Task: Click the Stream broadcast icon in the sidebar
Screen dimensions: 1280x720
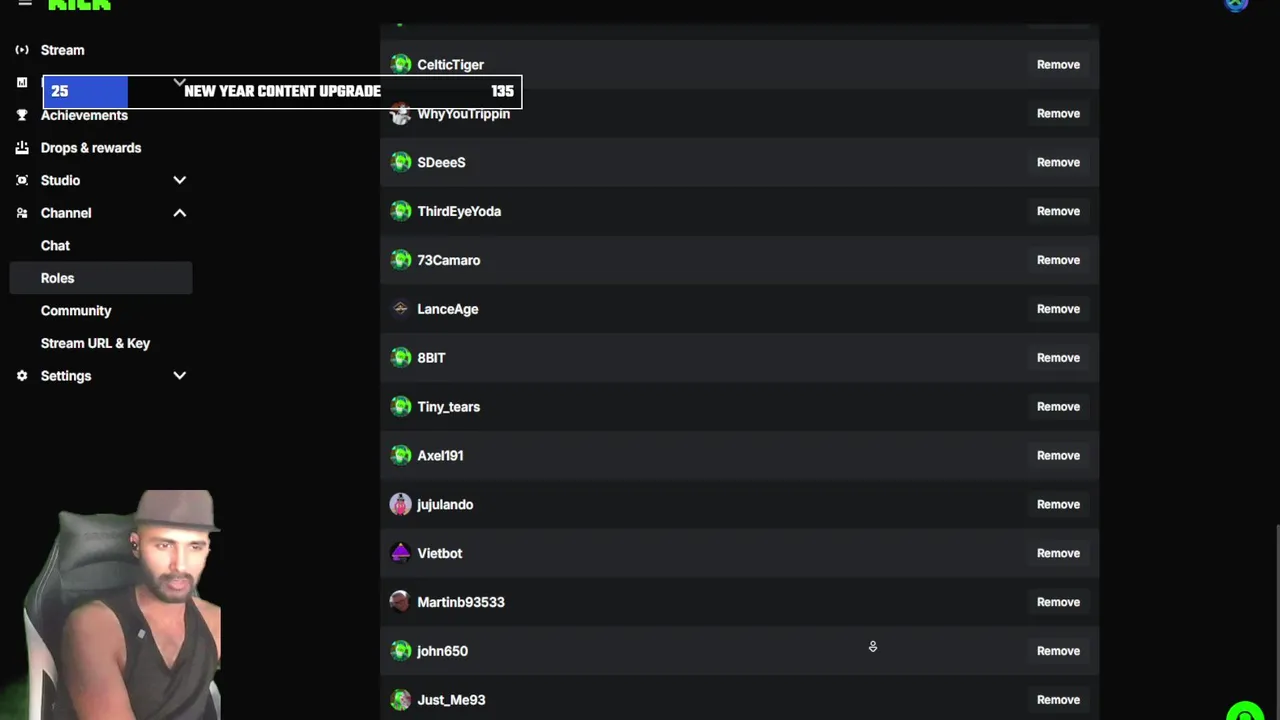Action: click(x=22, y=50)
